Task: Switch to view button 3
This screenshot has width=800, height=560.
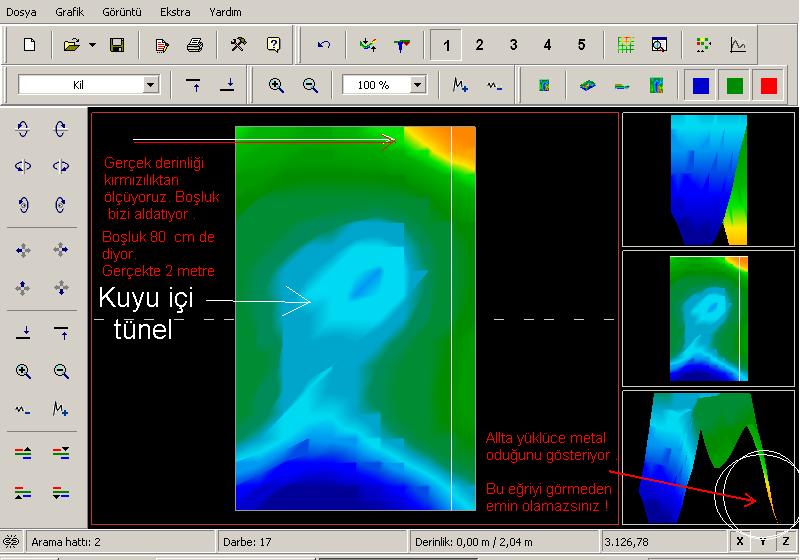Action: 513,45
